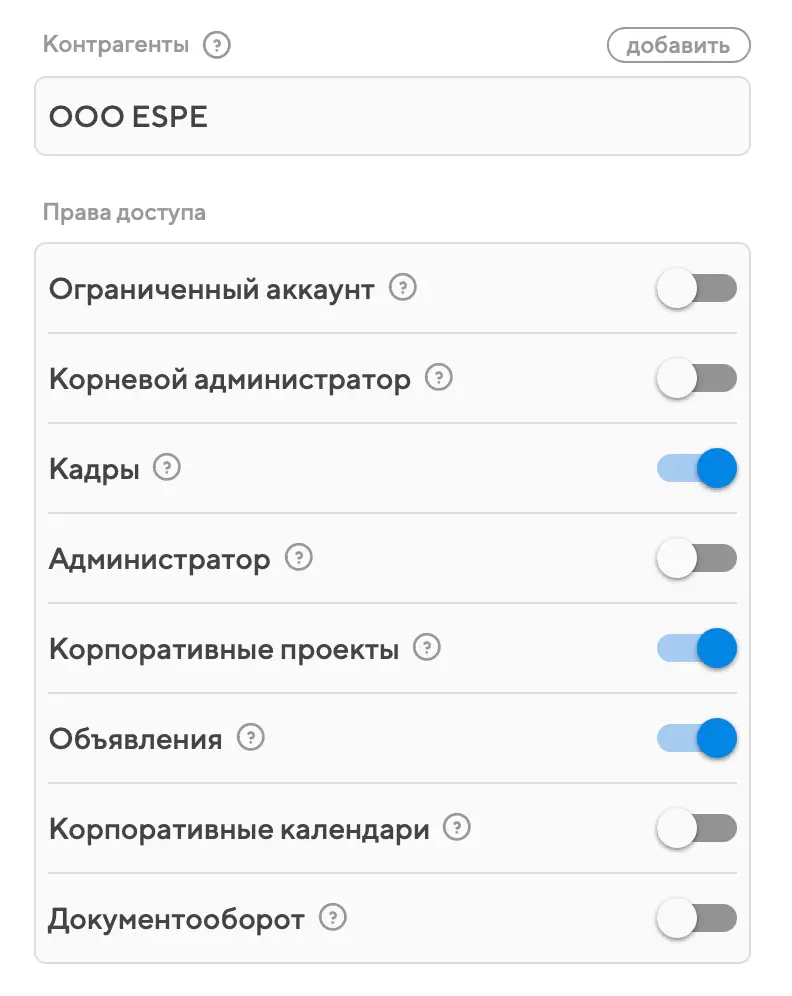This screenshot has height=996, width=792.
Task: Disable the Кадры access toggle
Action: point(696,468)
